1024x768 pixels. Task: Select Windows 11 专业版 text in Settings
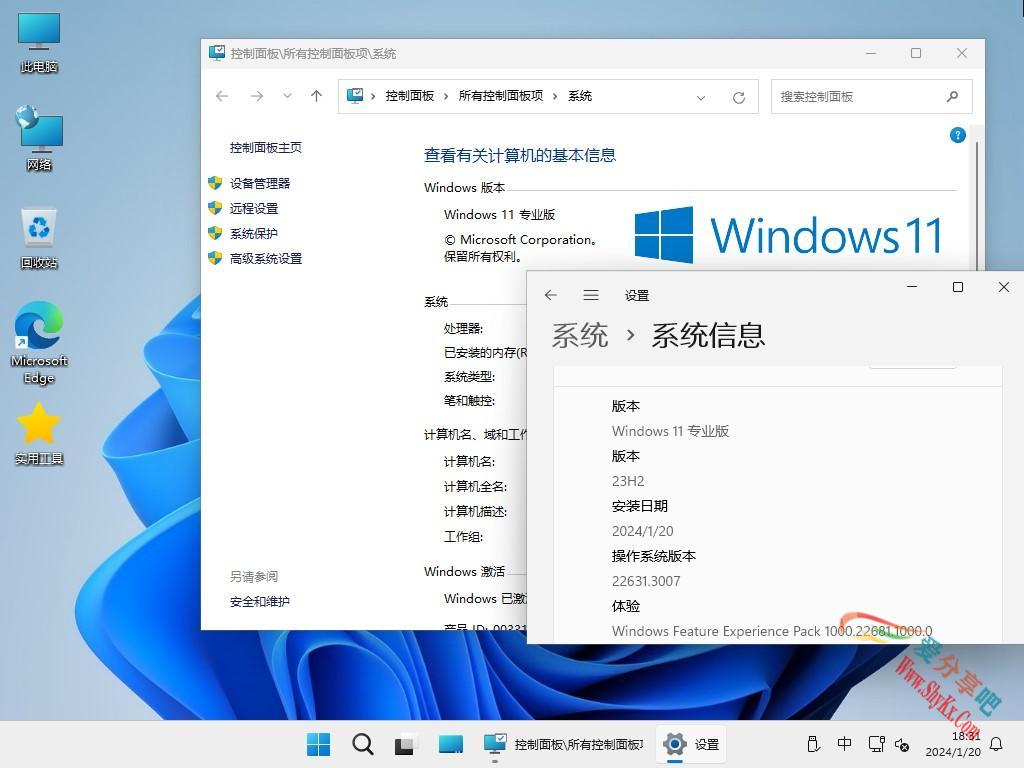(670, 431)
